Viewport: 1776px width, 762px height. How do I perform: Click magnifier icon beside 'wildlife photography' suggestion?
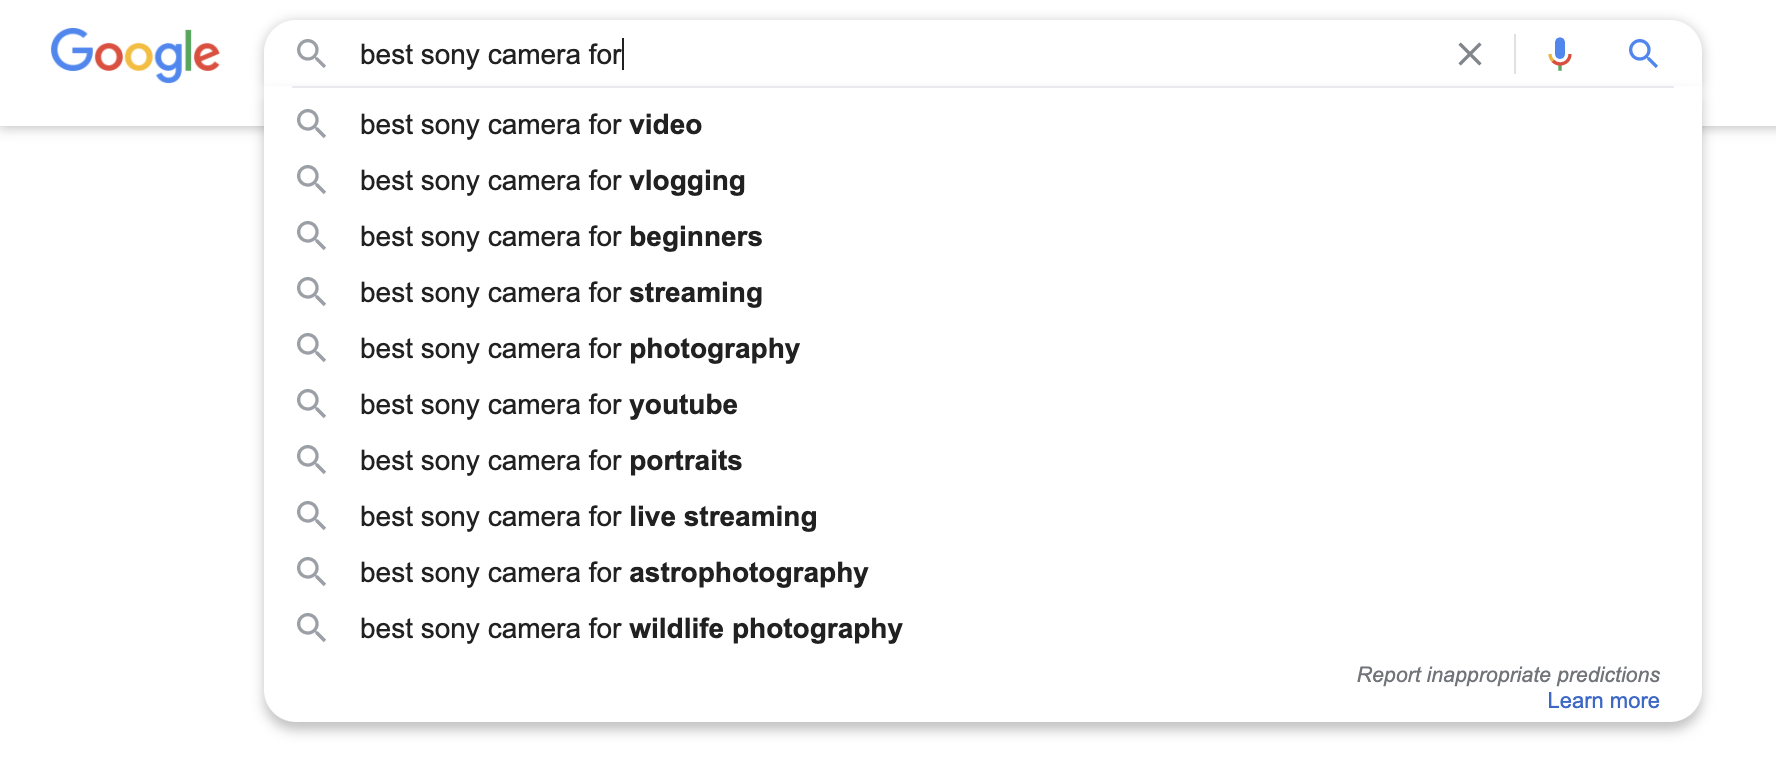tap(311, 628)
